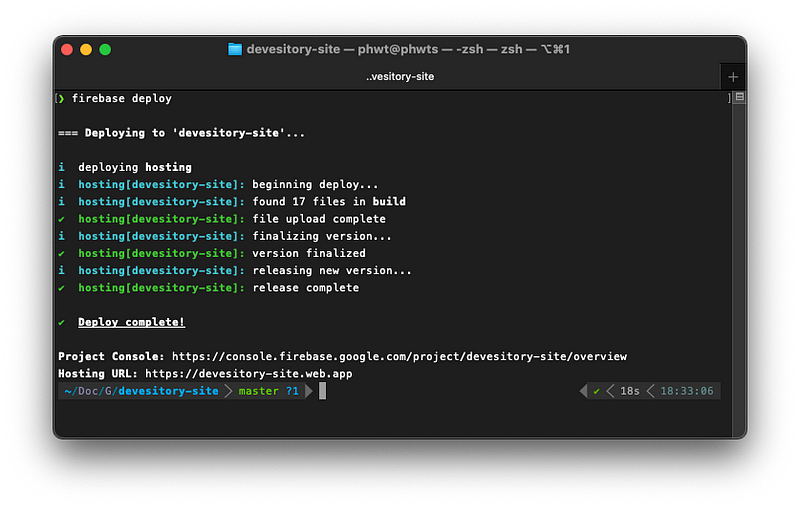Open a new tab with plus button
The image size is (800, 509).
(733, 77)
